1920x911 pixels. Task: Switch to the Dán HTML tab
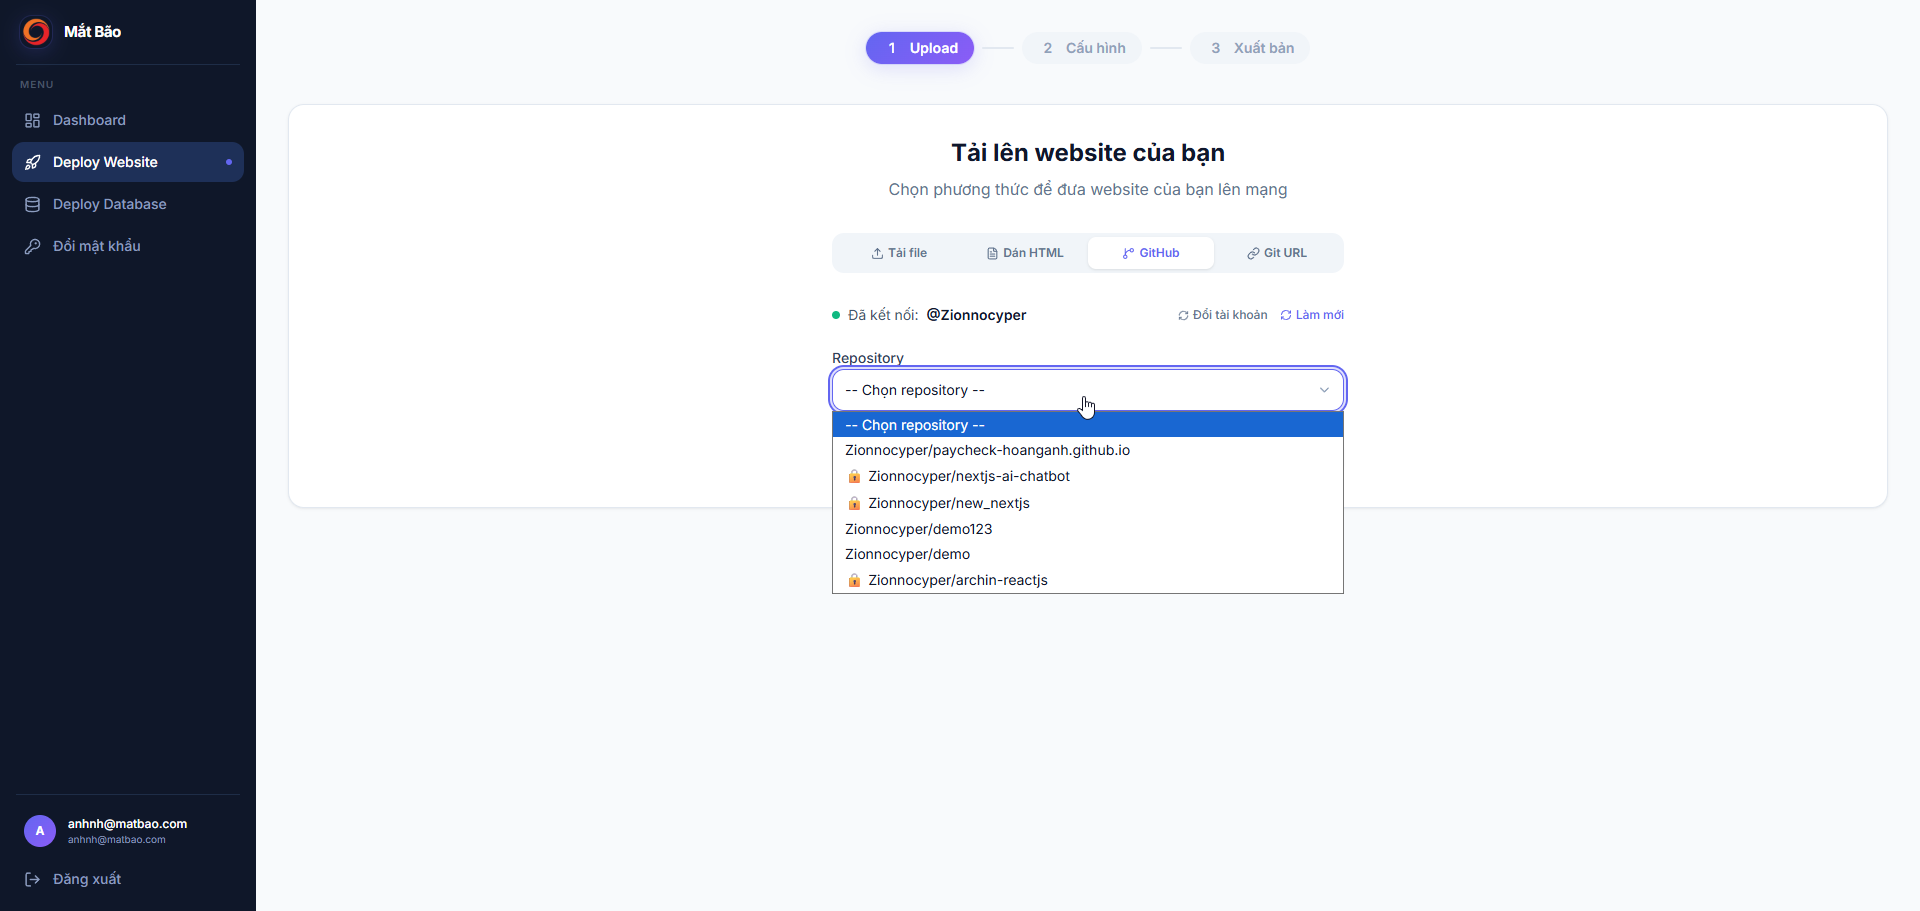(1025, 253)
